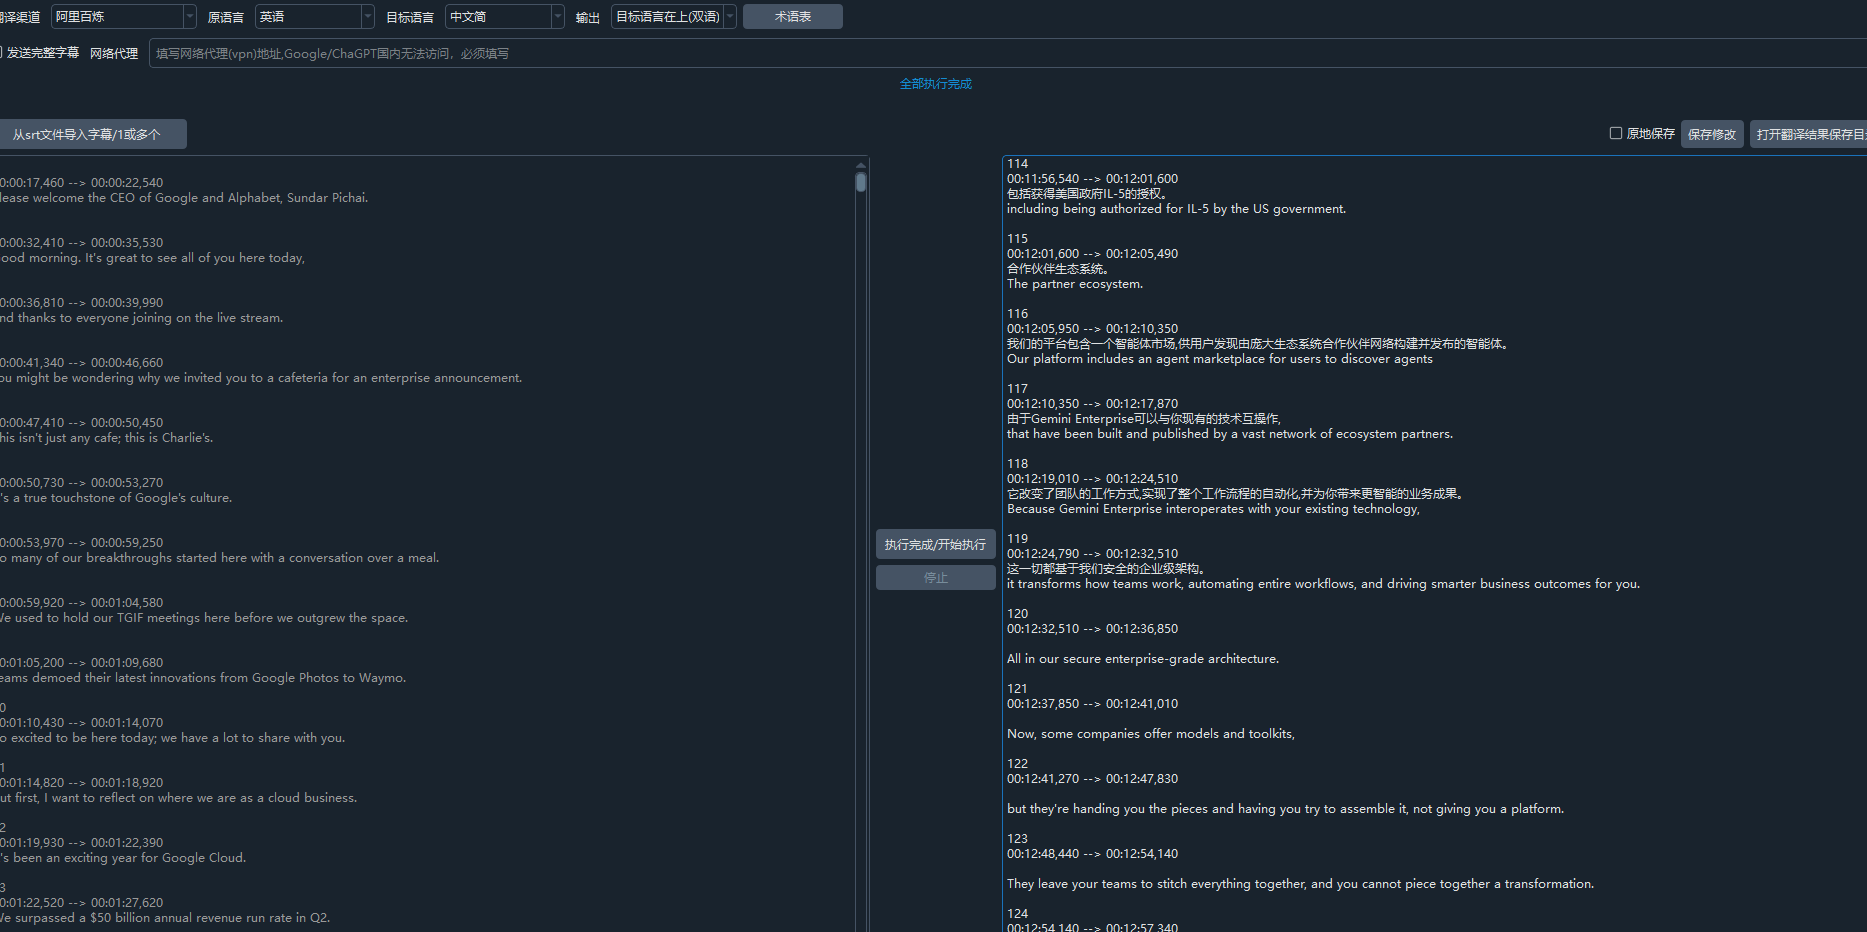Click the 术语表 glossary button

click(x=792, y=17)
